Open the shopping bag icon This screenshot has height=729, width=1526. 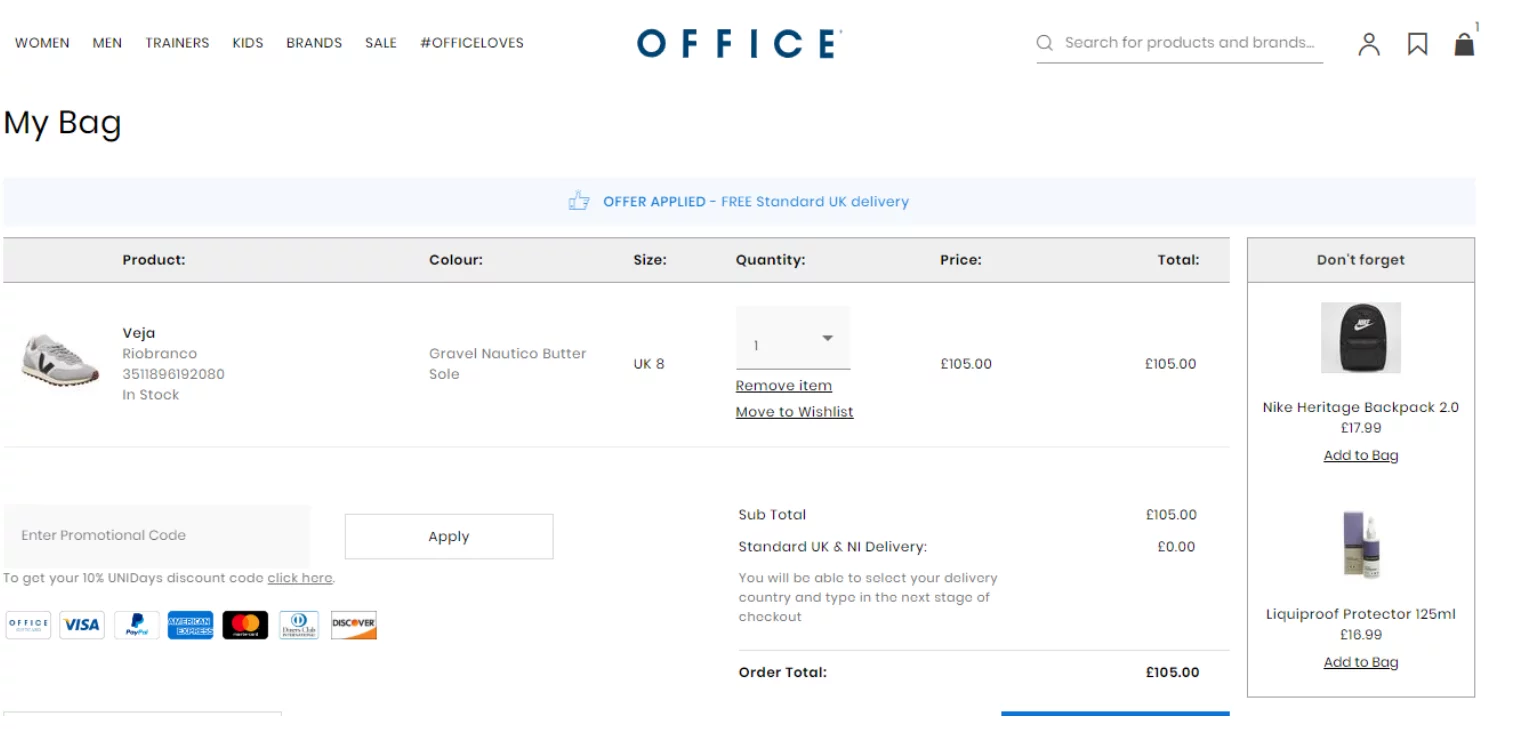coord(1464,44)
